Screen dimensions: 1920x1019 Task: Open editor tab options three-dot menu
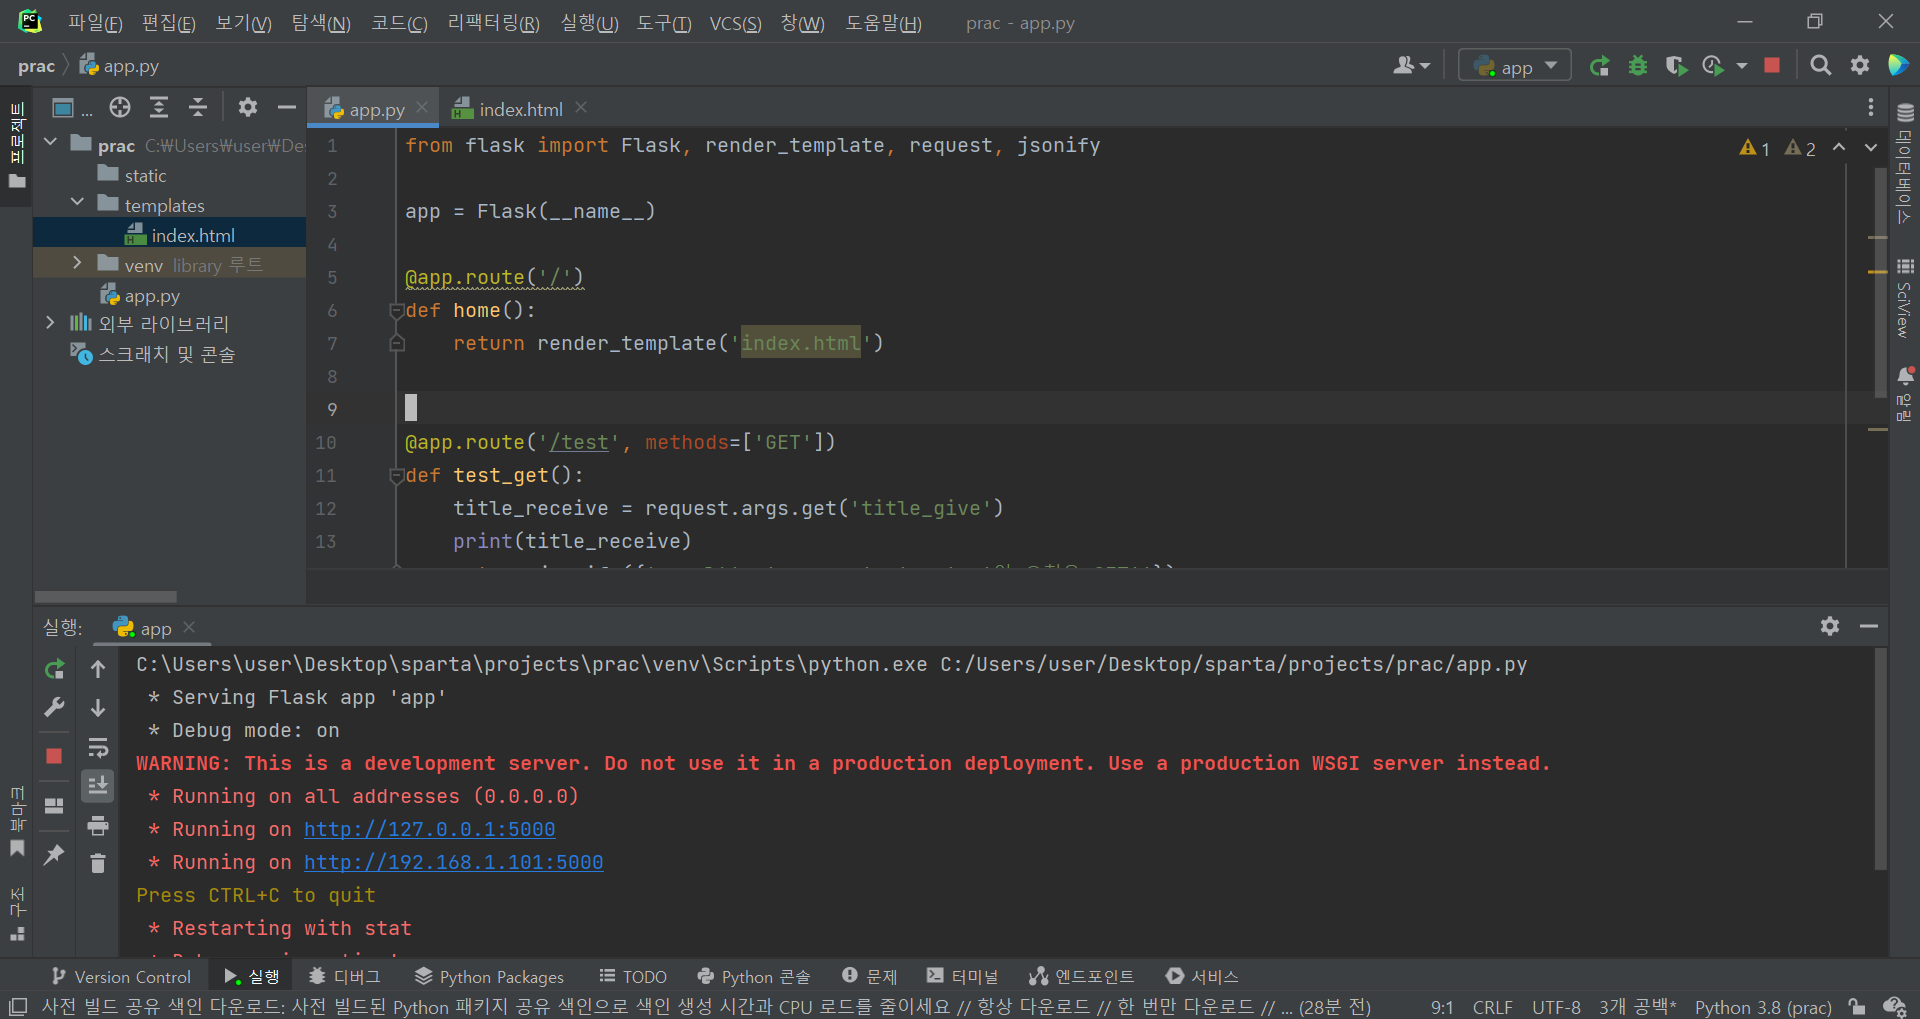[x=1871, y=108]
